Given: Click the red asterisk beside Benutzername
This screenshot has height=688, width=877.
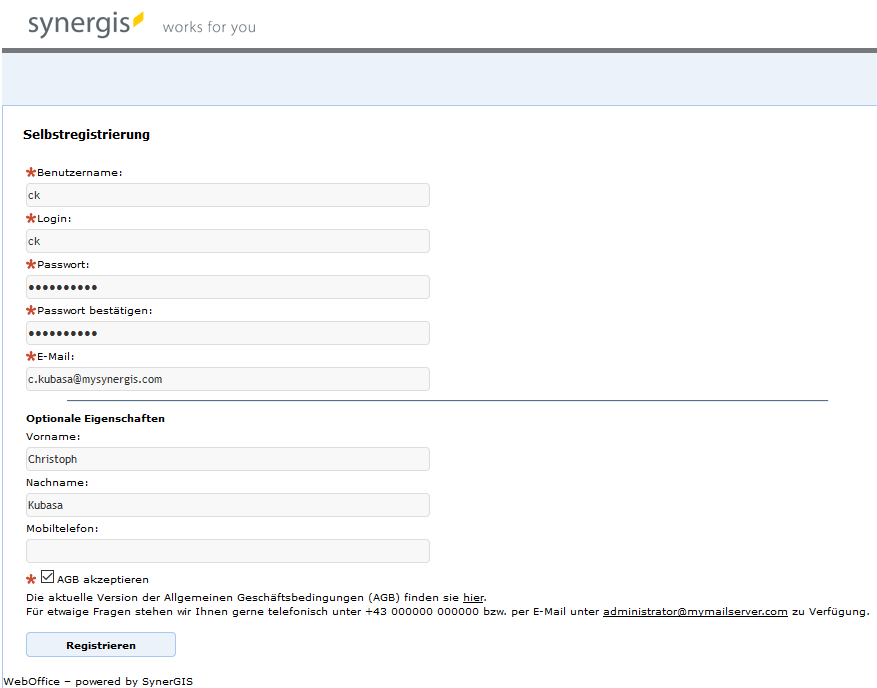Looking at the screenshot, I should [x=31, y=173].
